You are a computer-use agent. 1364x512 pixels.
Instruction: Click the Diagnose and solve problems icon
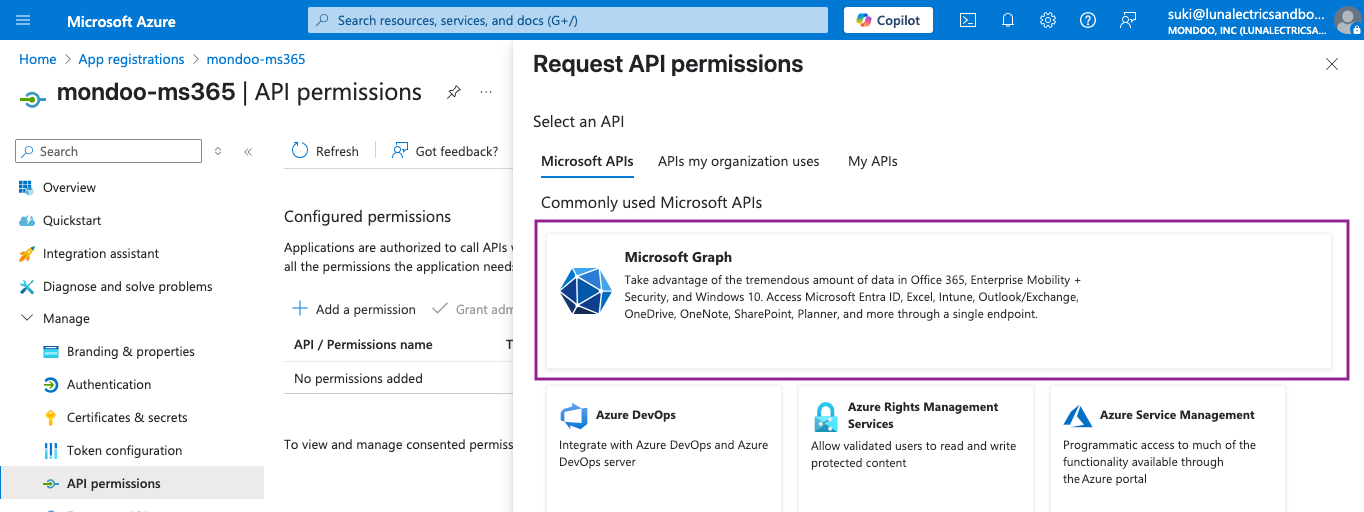26,286
